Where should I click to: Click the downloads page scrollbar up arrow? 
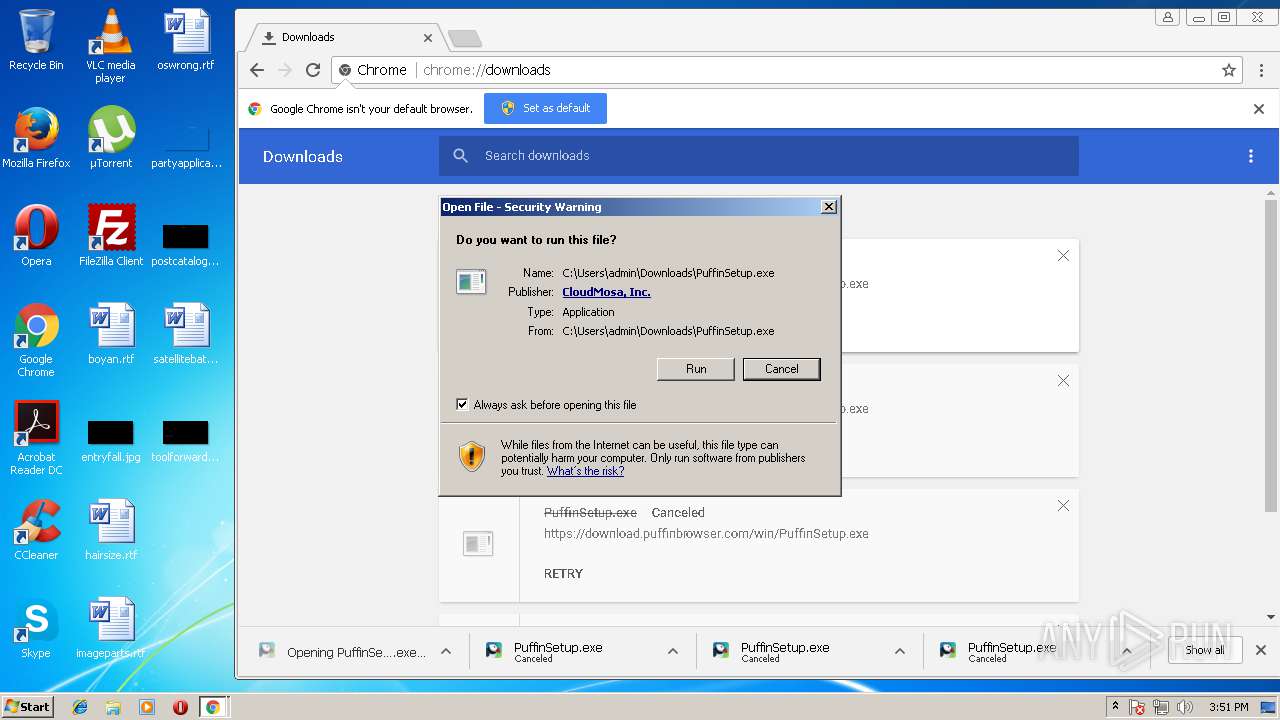(x=1271, y=193)
